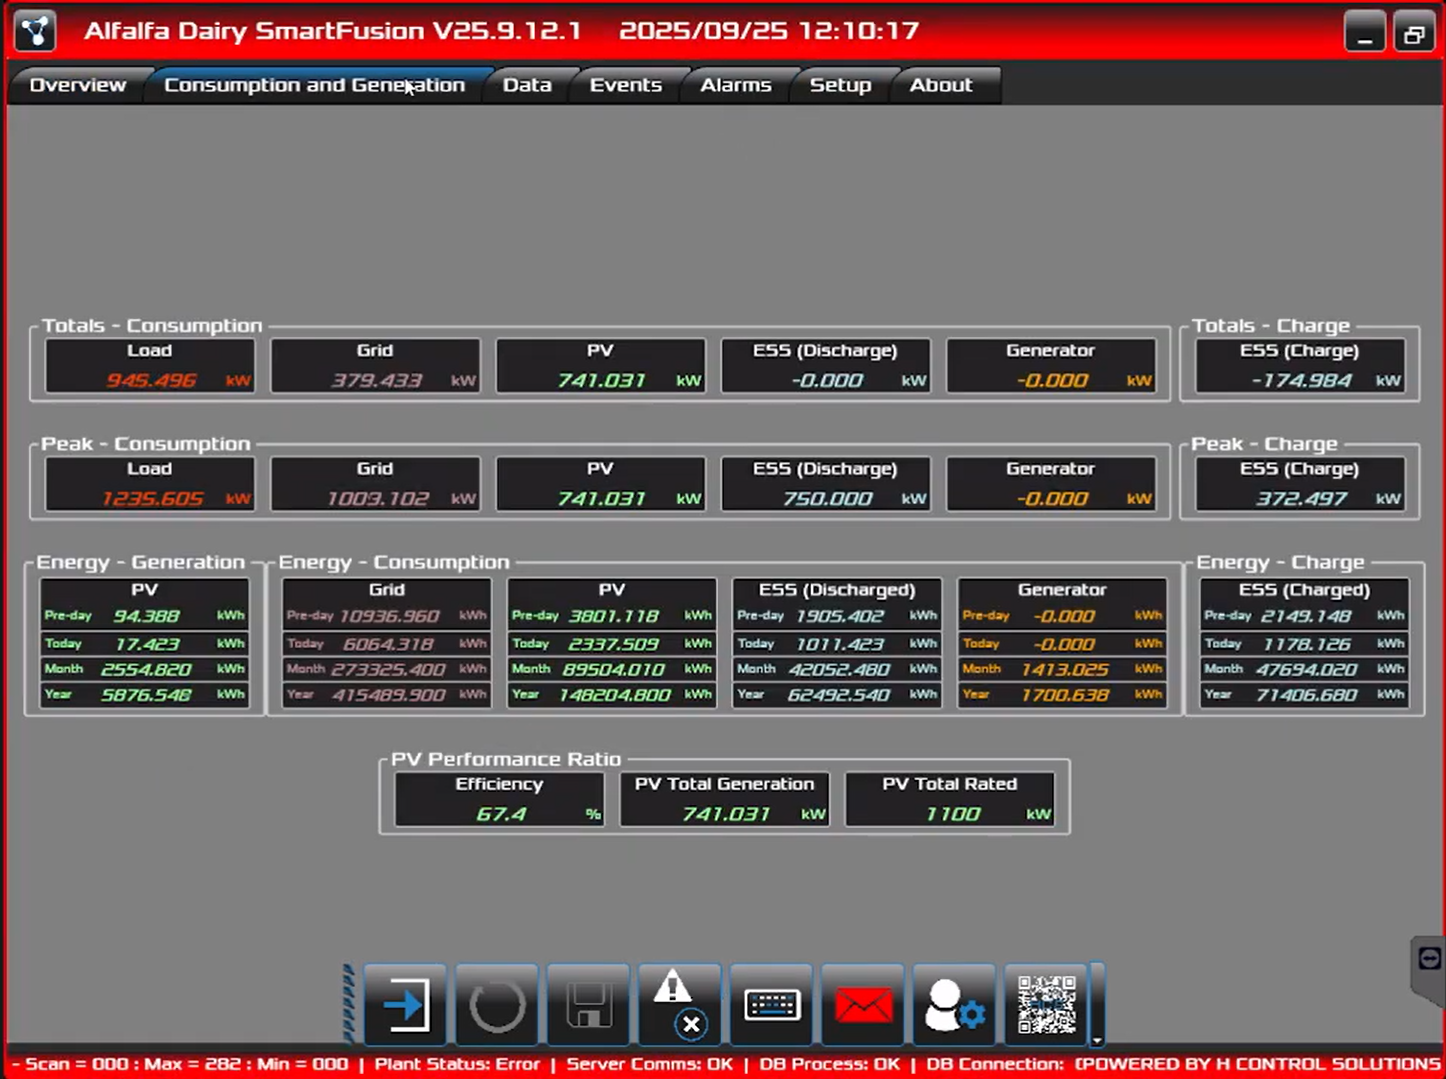Select the Setup tab
Screen dimensions: 1446x1079
coord(840,85)
